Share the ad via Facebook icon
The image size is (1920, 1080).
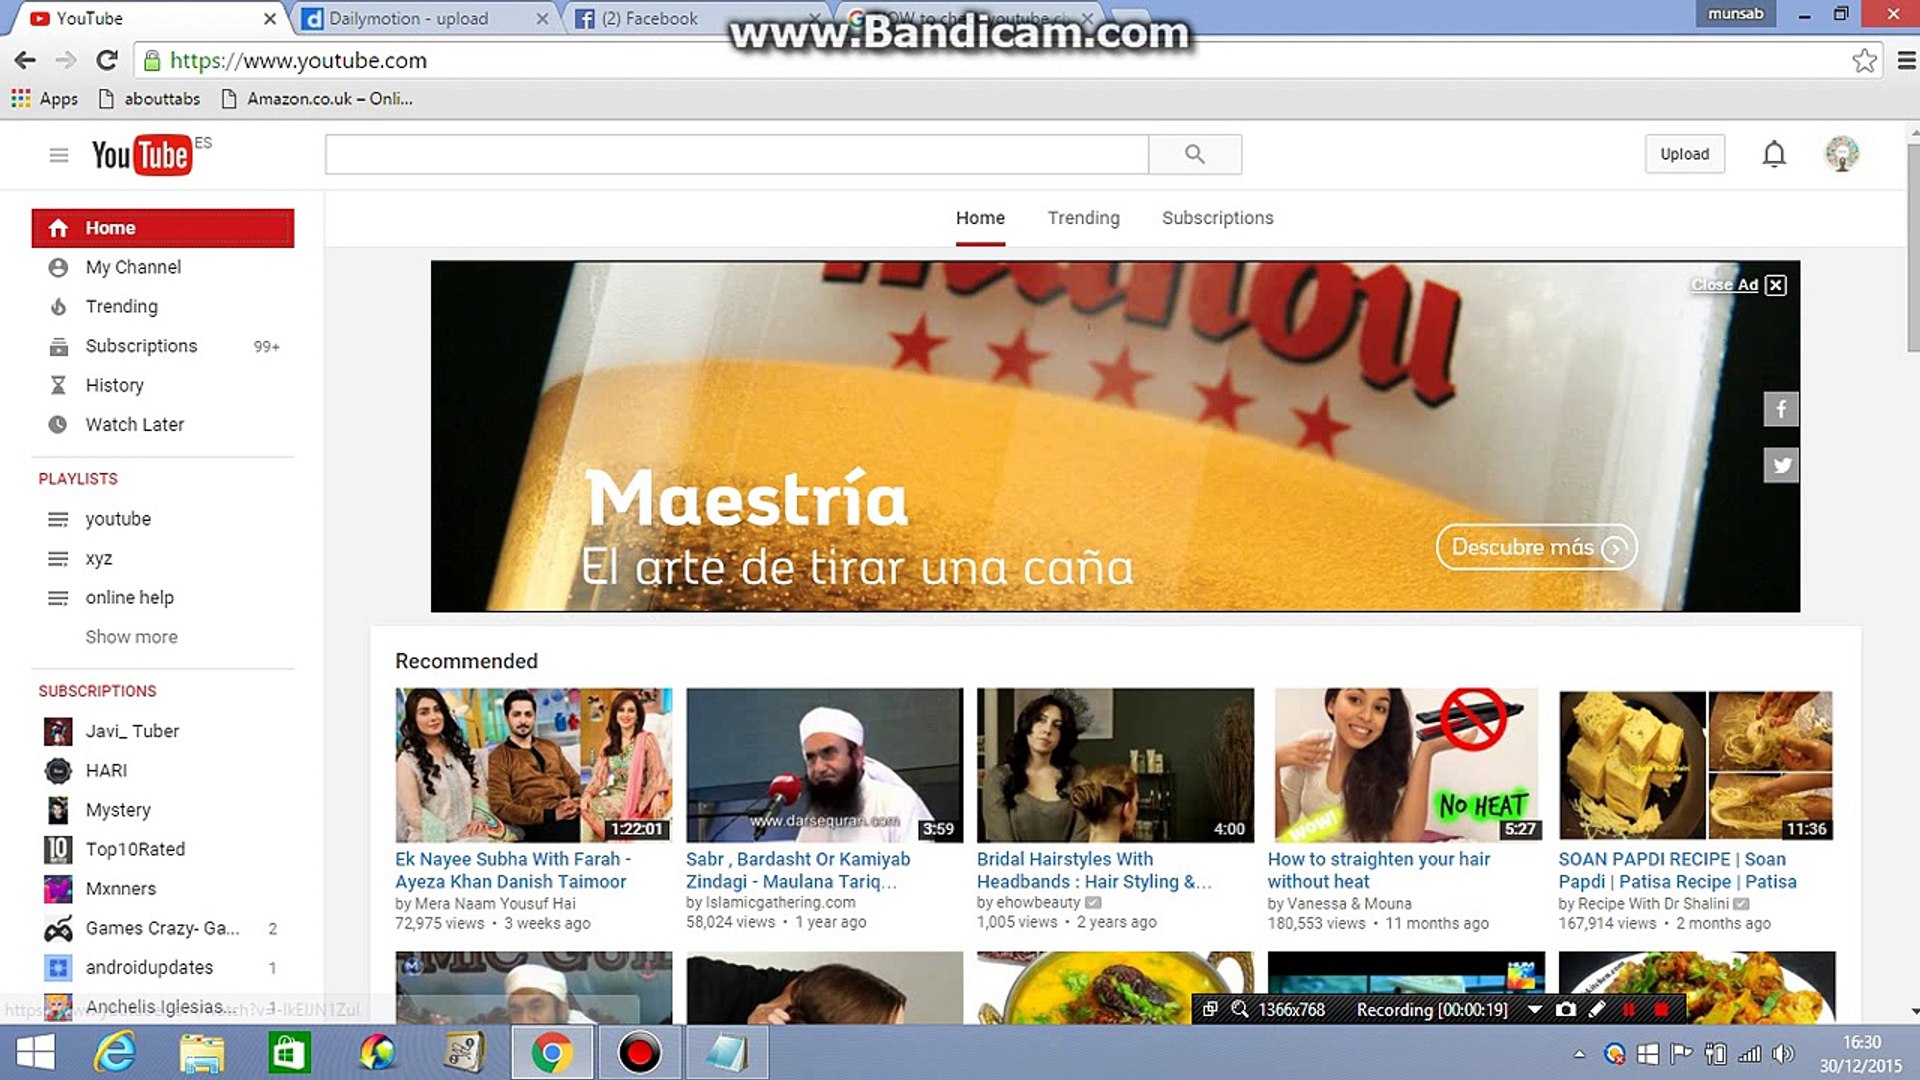[x=1780, y=409]
